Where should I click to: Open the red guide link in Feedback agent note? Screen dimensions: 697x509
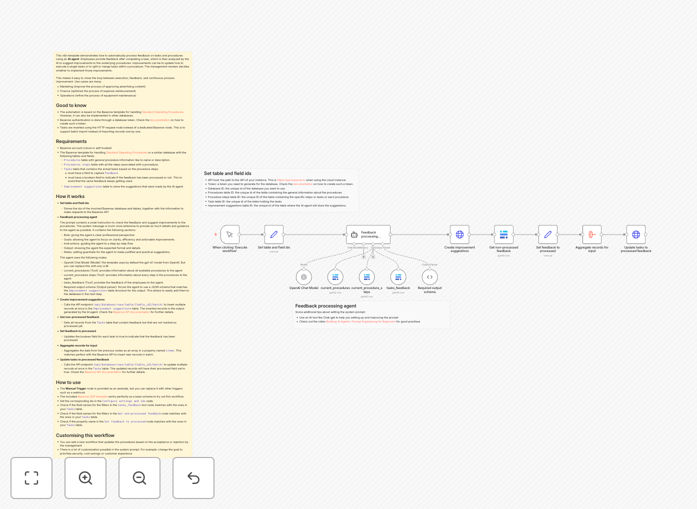[361, 321]
